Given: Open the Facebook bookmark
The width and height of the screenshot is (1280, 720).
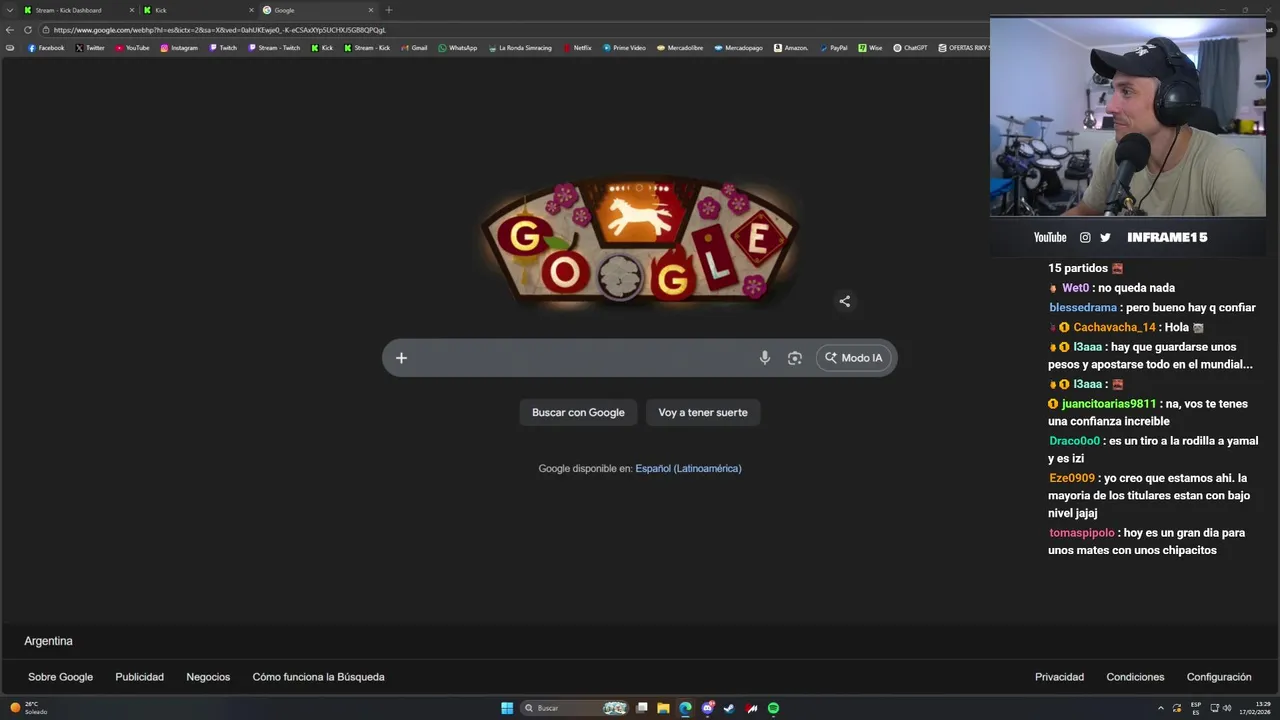Looking at the screenshot, I should 46,48.
